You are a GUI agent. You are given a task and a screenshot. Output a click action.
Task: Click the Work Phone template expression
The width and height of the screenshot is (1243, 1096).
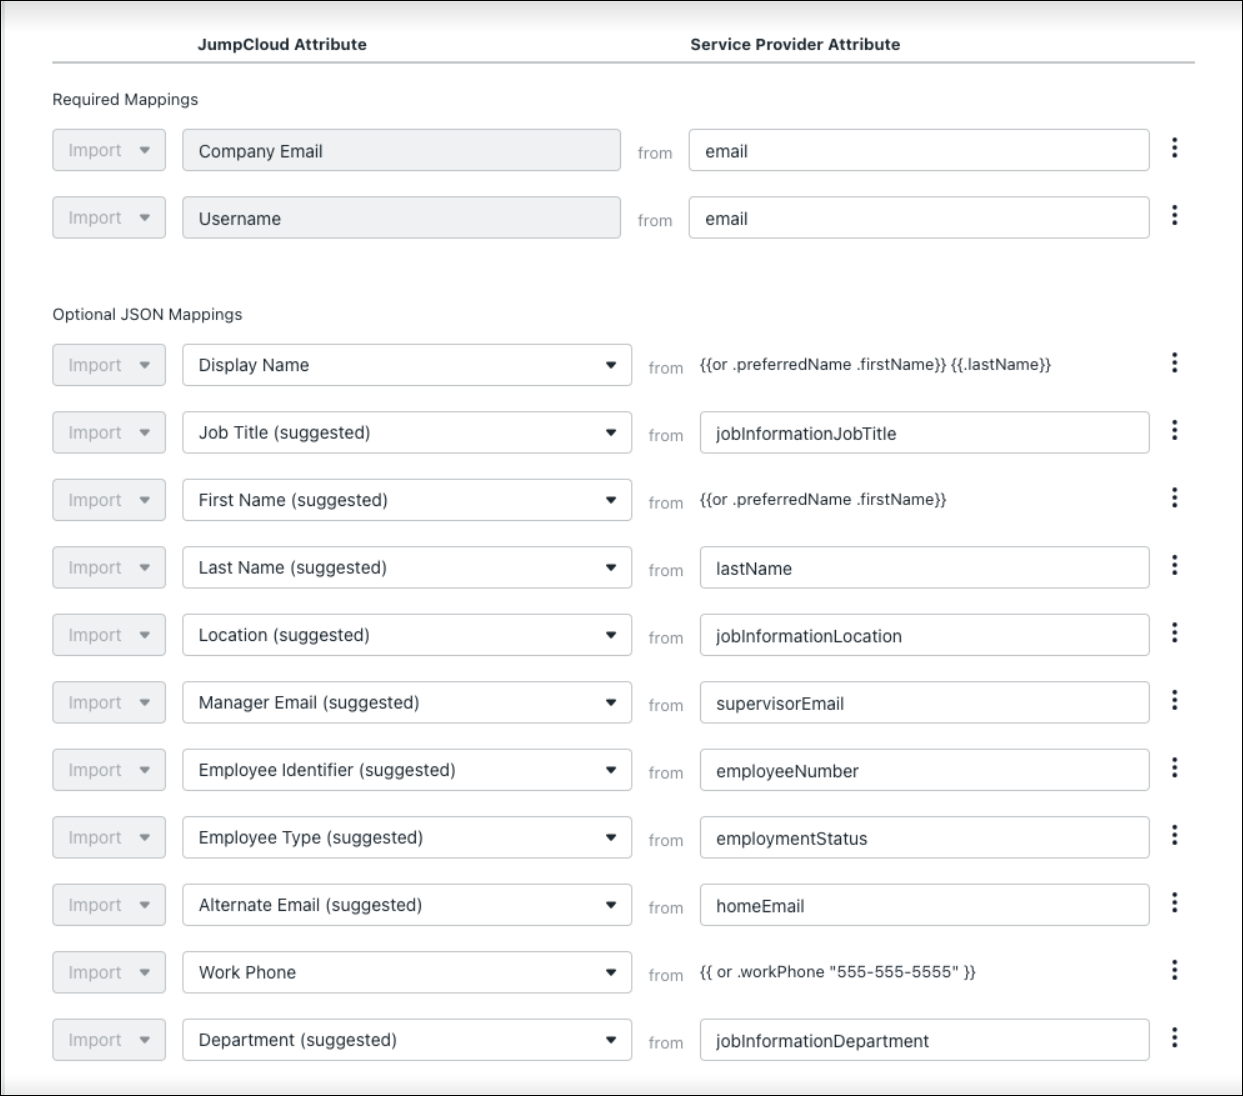837,972
